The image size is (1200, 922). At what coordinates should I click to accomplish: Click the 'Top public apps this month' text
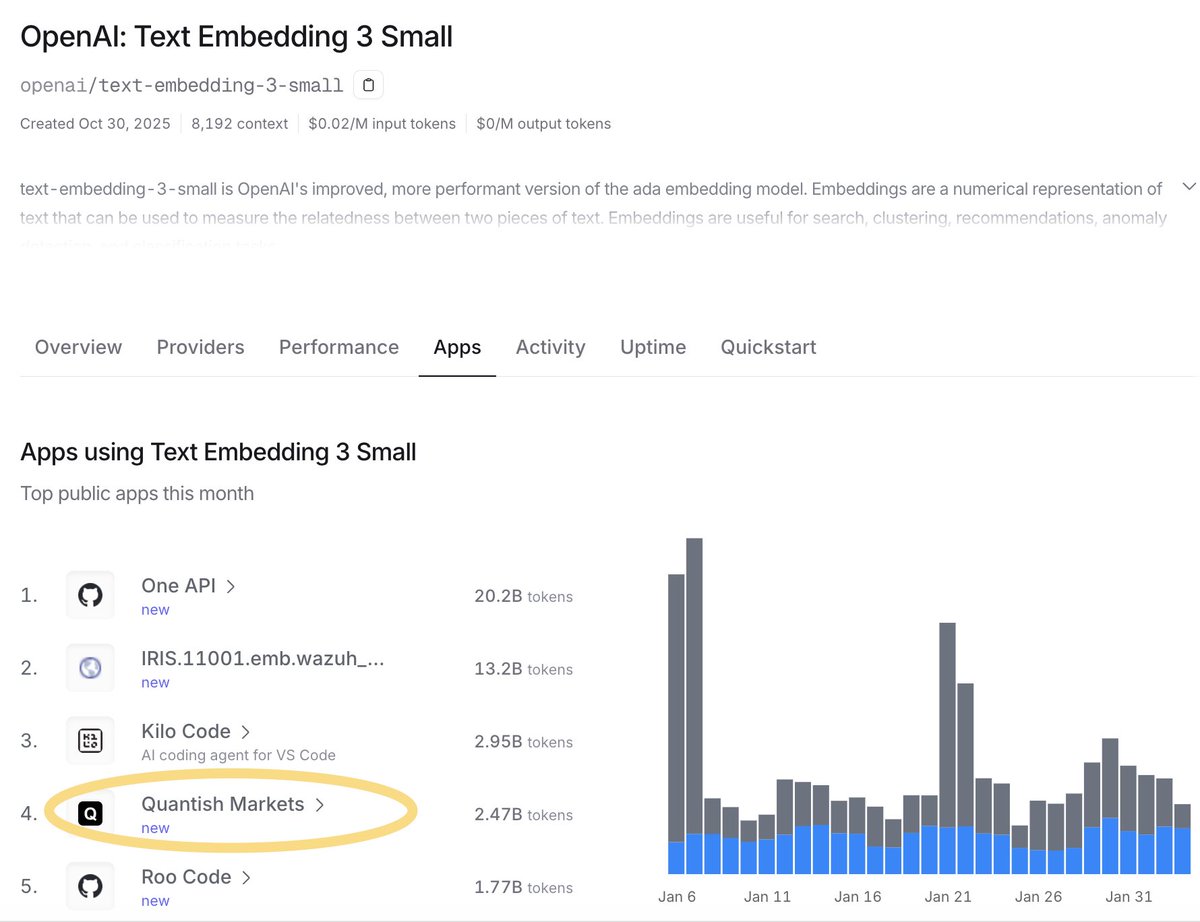click(137, 494)
